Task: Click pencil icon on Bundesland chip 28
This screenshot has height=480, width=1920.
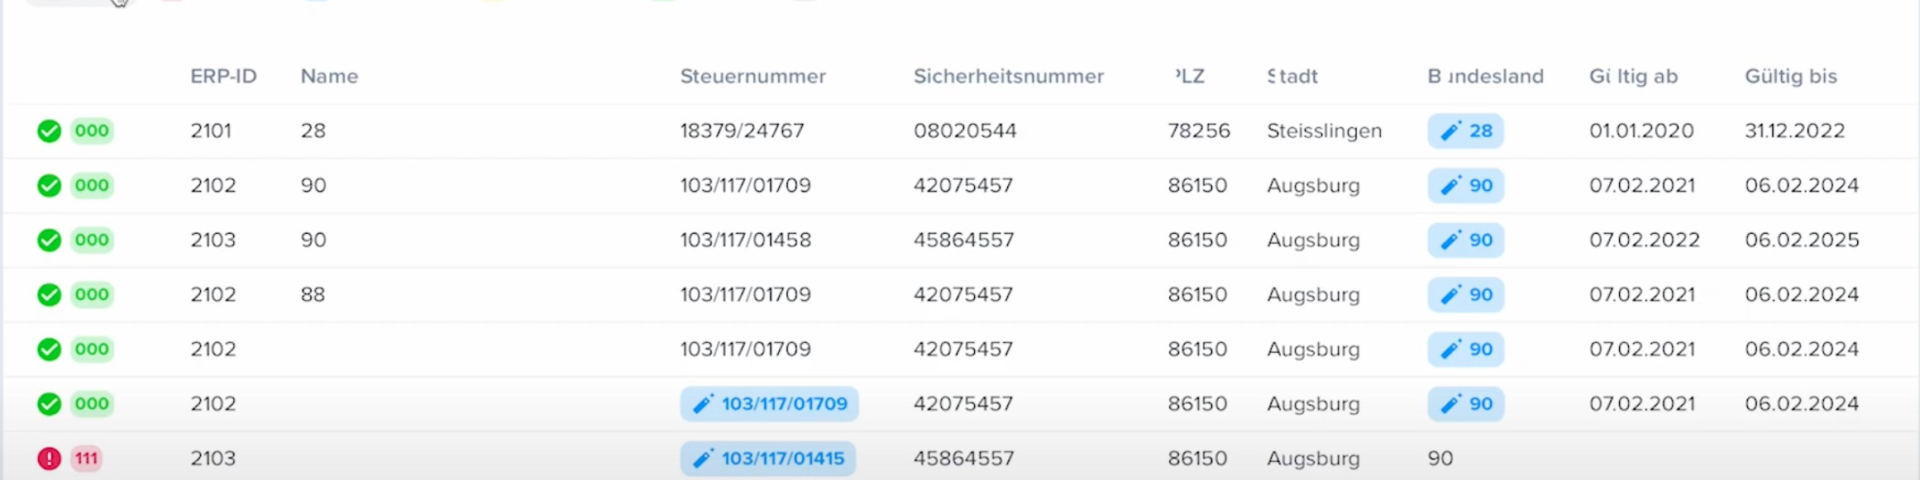Action: (1450, 131)
